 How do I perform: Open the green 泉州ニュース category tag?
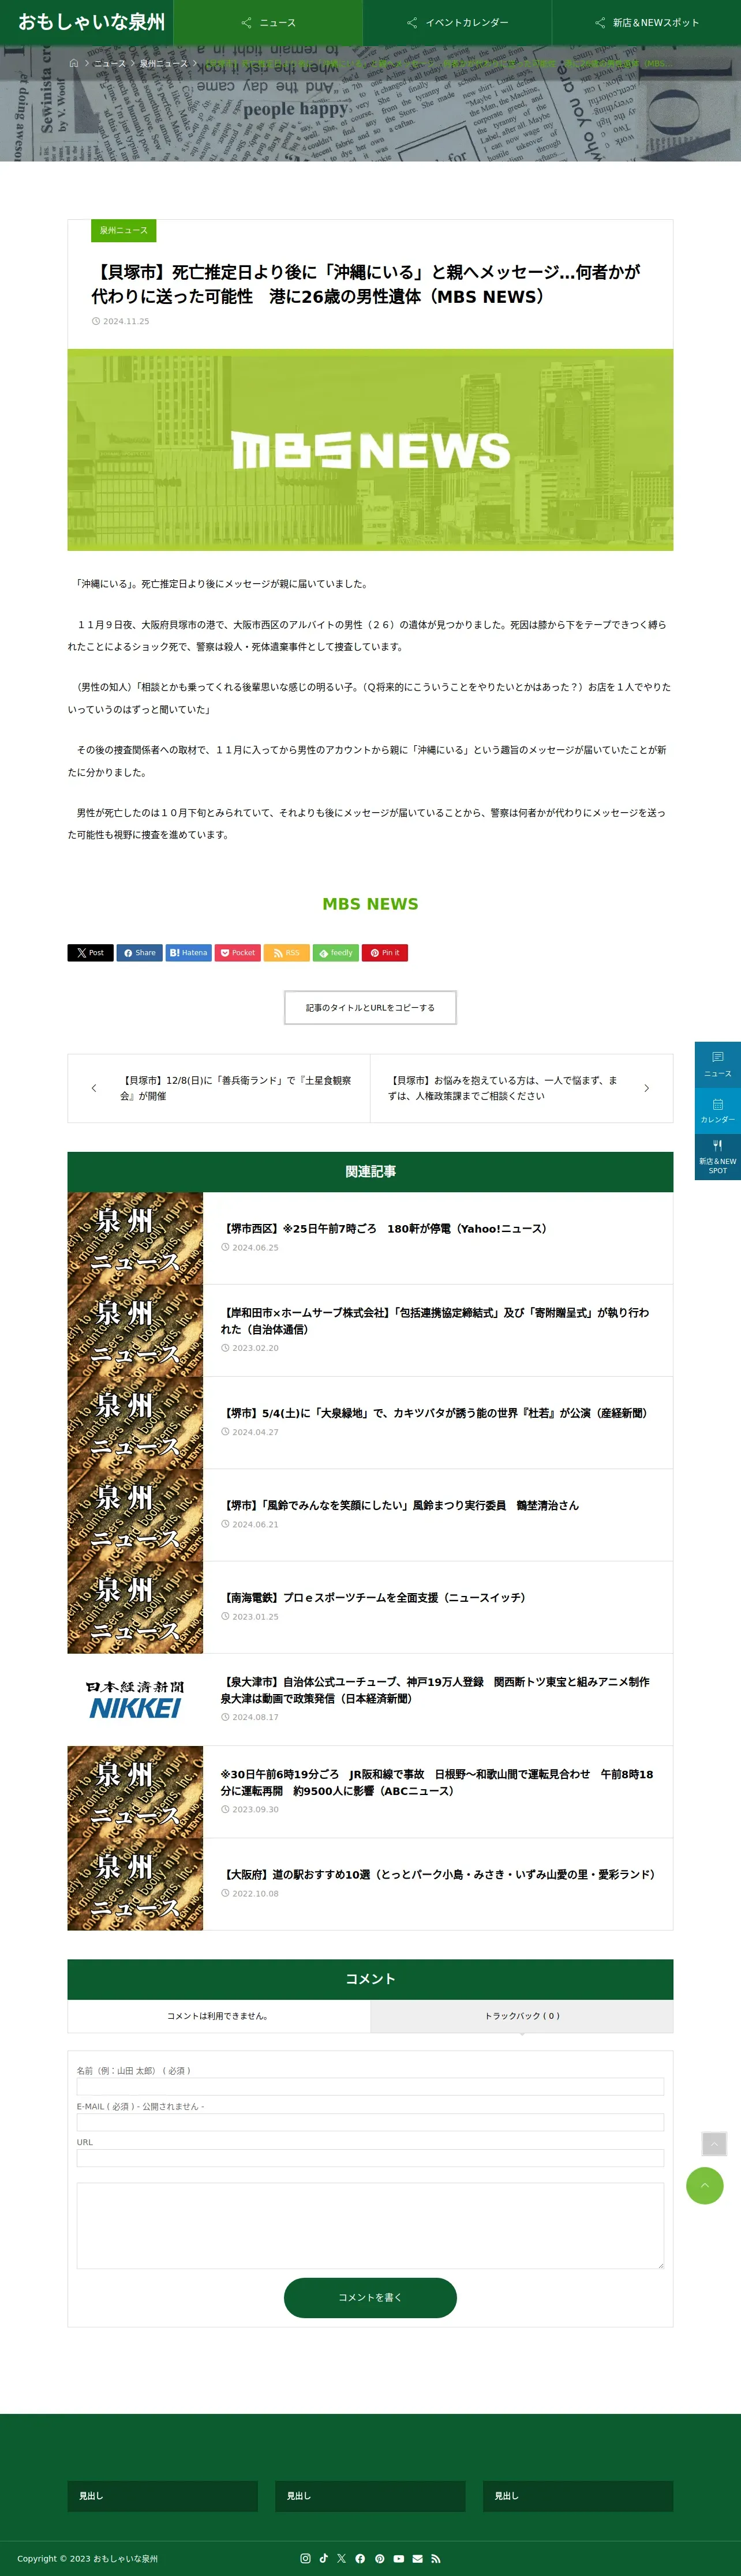click(123, 231)
